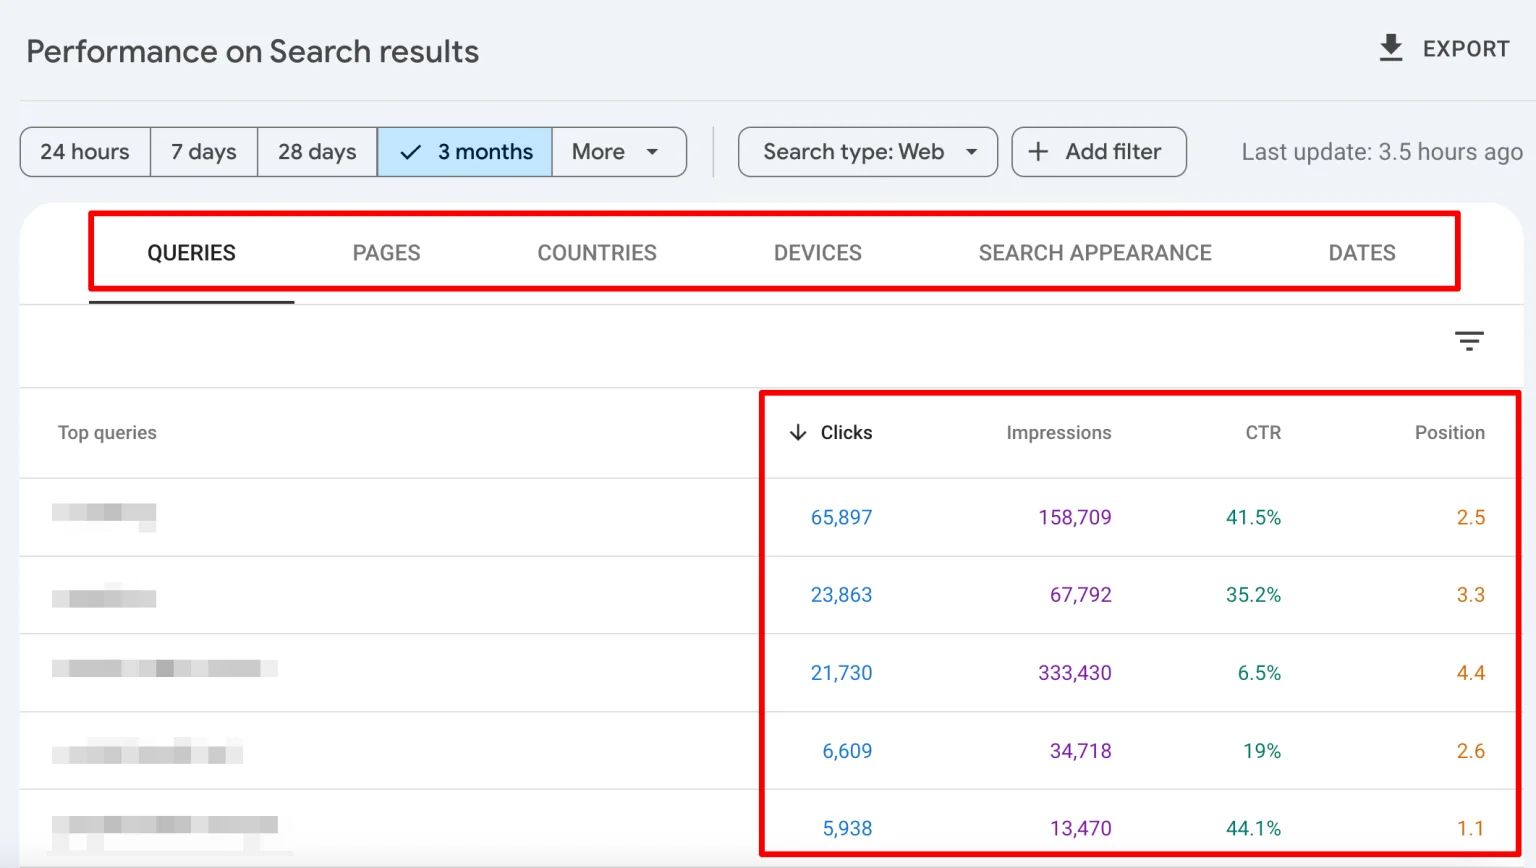Click the 65,897 clicks value link
This screenshot has height=868, width=1536.
[841, 517]
